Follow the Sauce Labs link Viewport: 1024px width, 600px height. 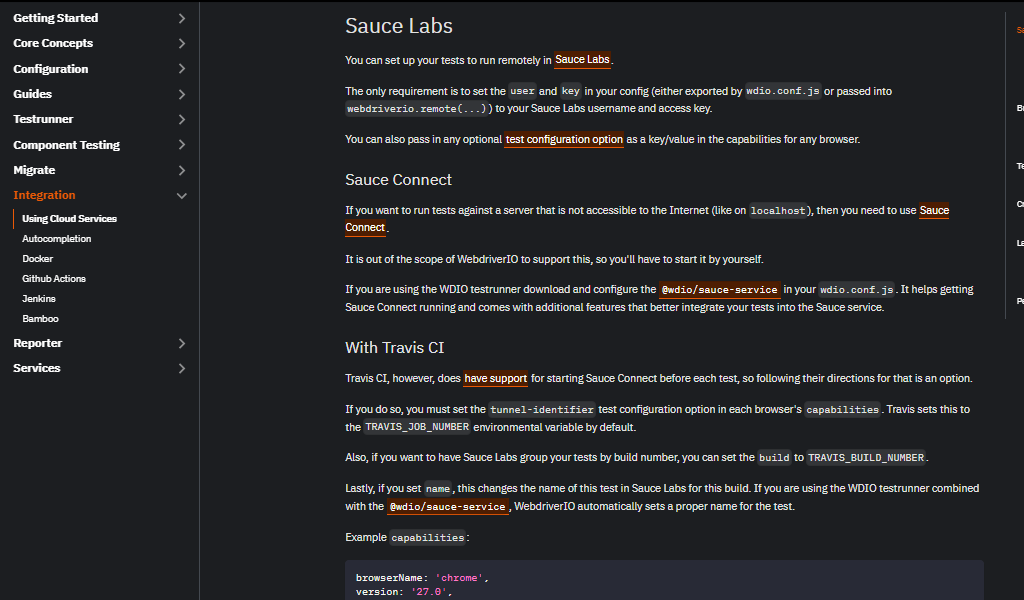[583, 60]
